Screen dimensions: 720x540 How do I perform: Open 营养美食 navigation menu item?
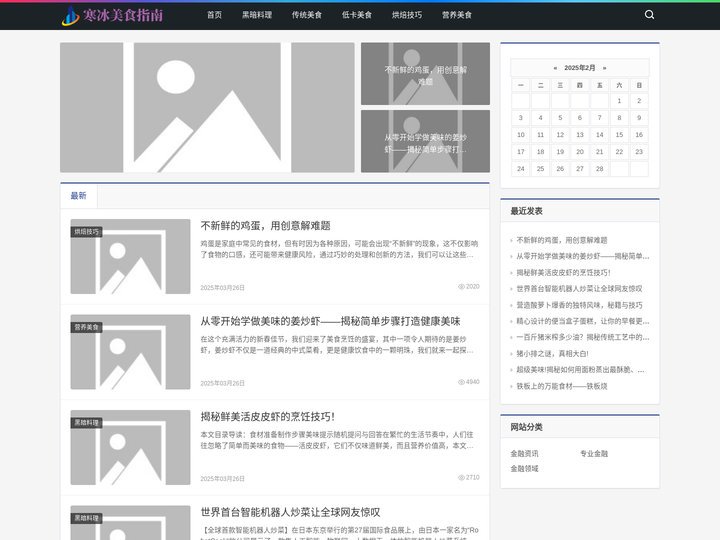tap(457, 15)
